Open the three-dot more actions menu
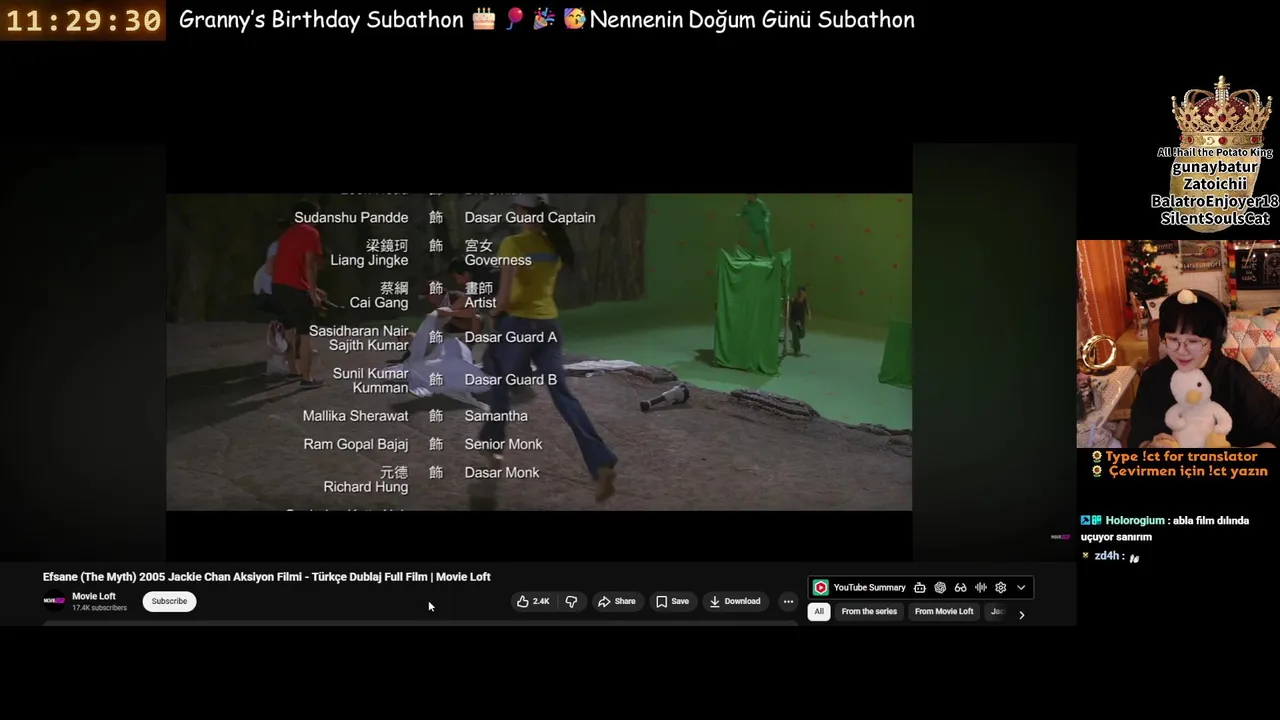Screen dimensions: 1280x720 [x=788, y=601]
